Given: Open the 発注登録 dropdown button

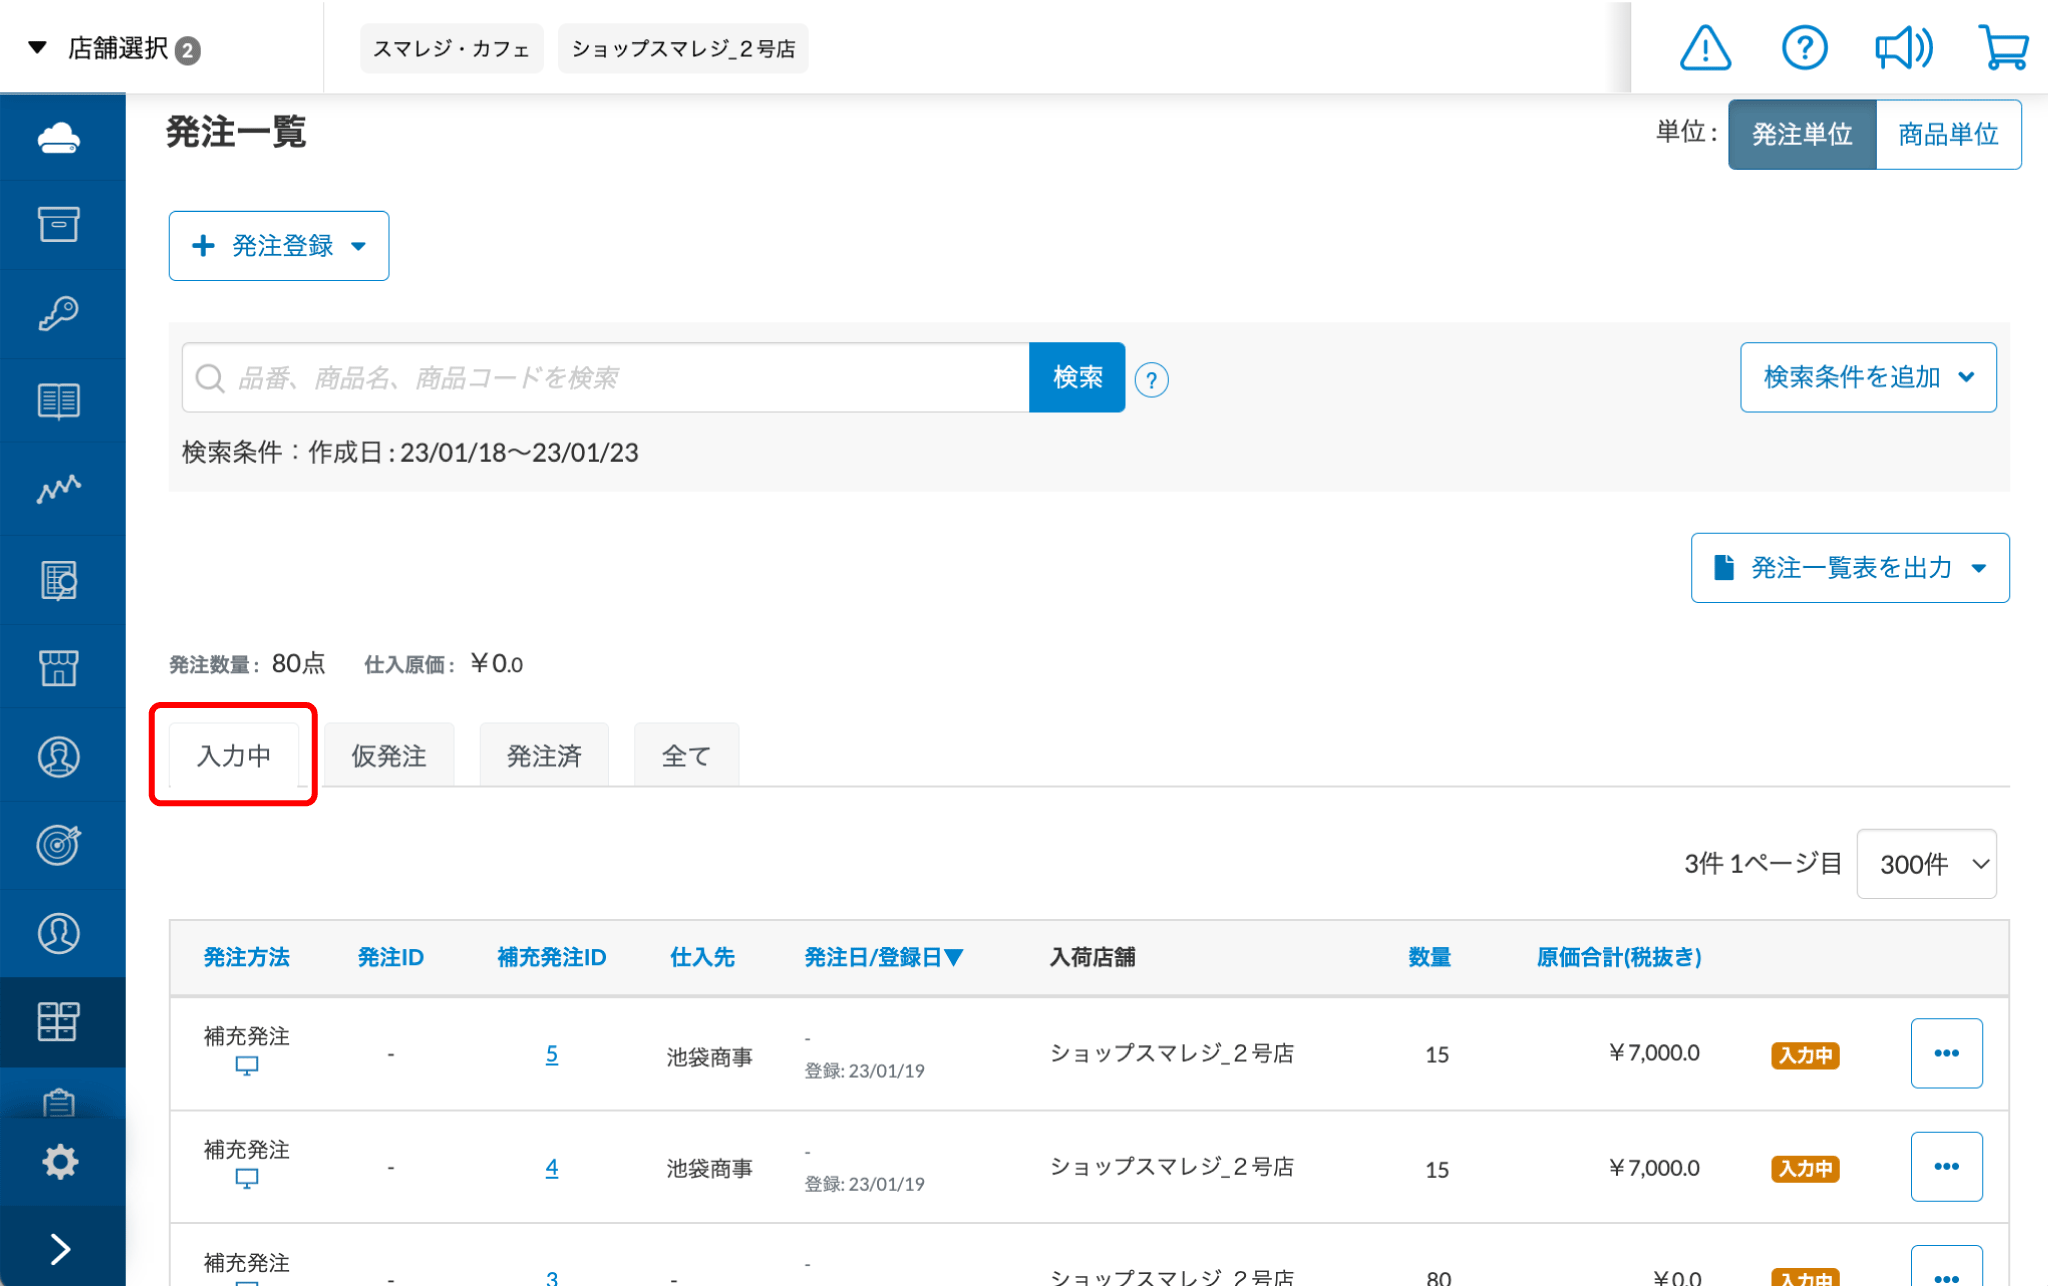Looking at the screenshot, I should (279, 246).
